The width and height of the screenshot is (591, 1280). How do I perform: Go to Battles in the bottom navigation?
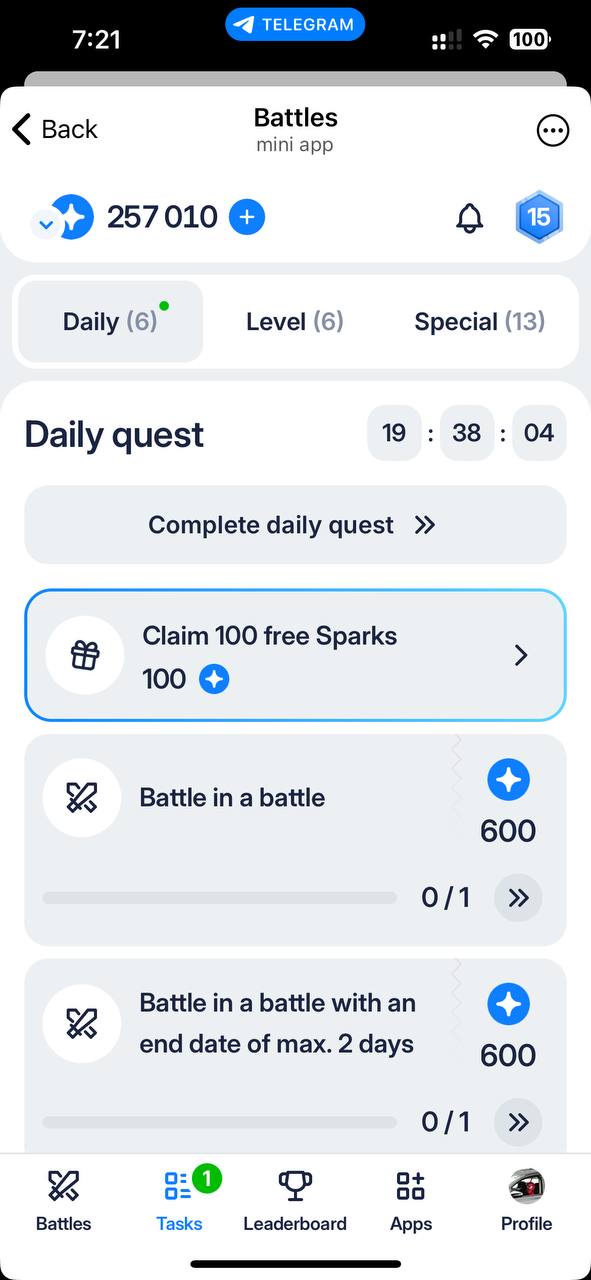pos(63,1201)
